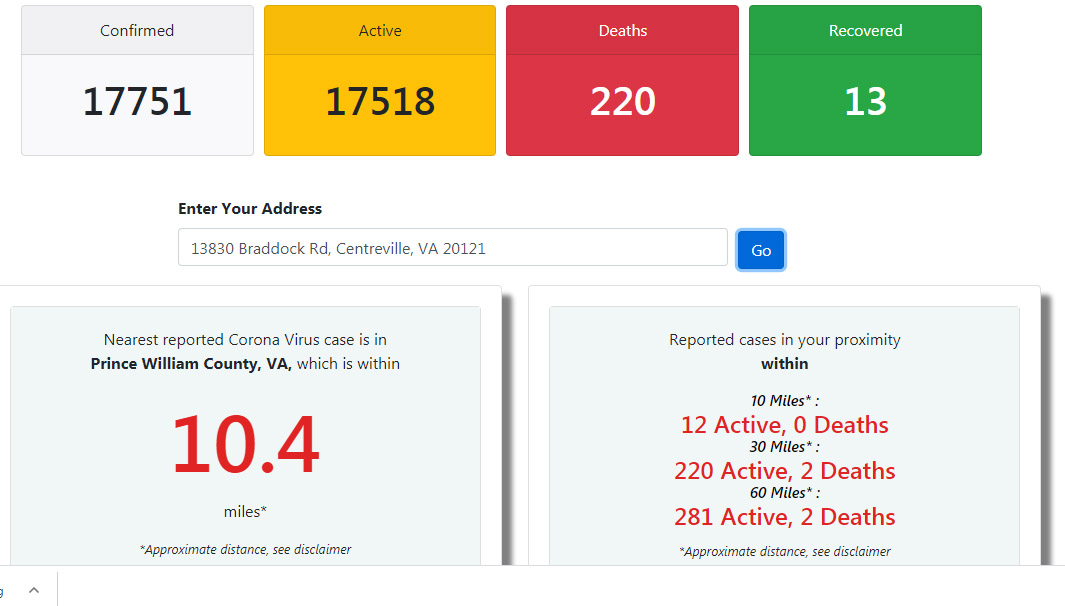1065x606 pixels.
Task: Focus the Enter Your Address input field
Action: (452, 247)
